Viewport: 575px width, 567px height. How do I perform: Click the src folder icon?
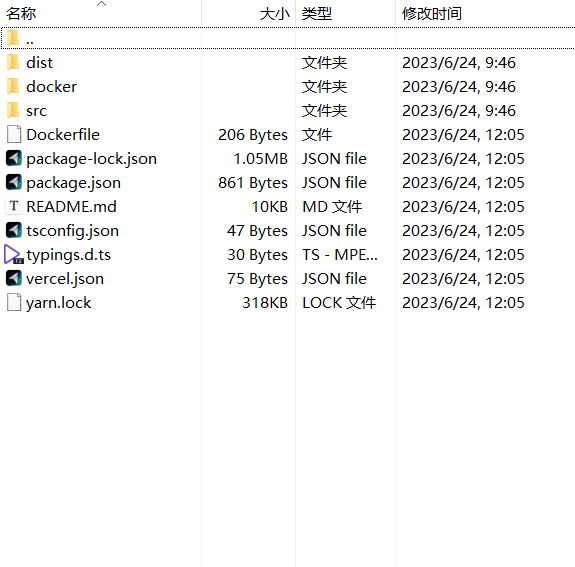(13, 110)
